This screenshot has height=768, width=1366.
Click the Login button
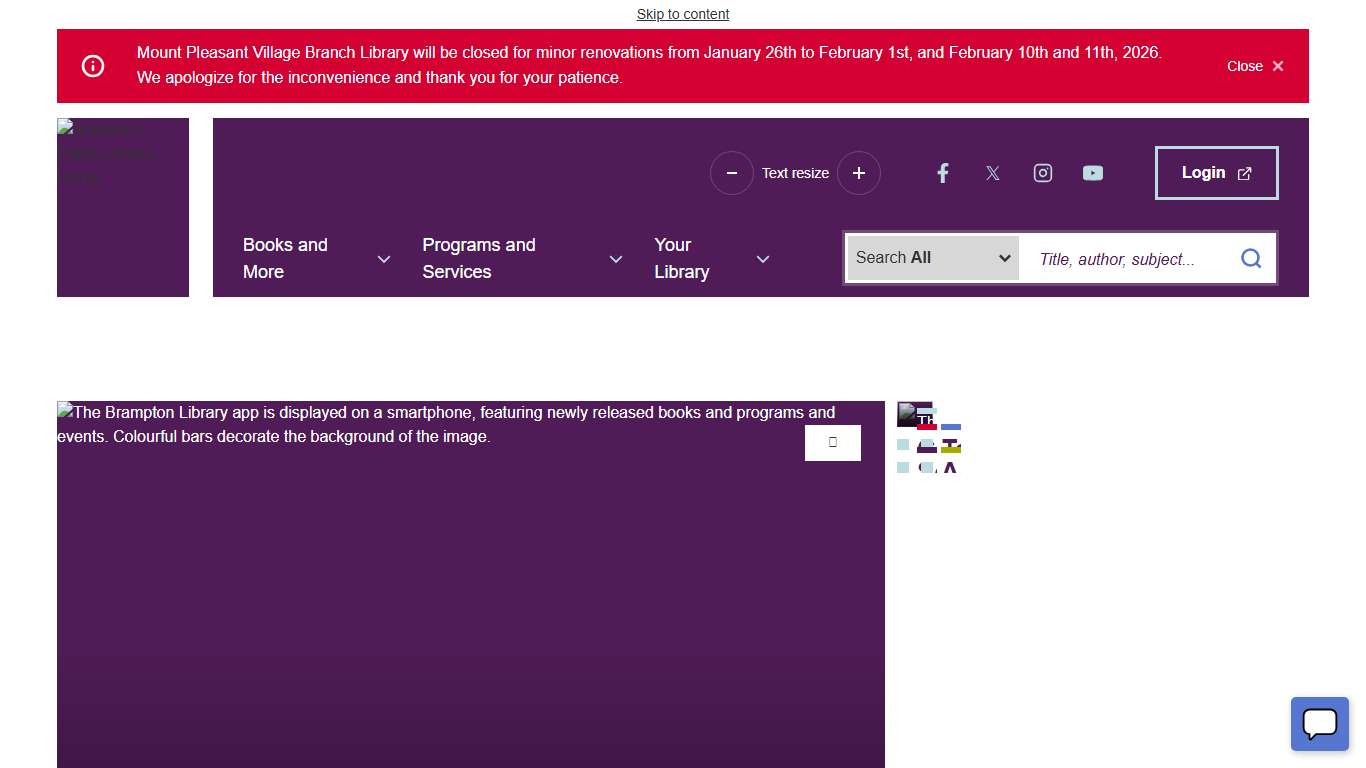coord(1216,173)
